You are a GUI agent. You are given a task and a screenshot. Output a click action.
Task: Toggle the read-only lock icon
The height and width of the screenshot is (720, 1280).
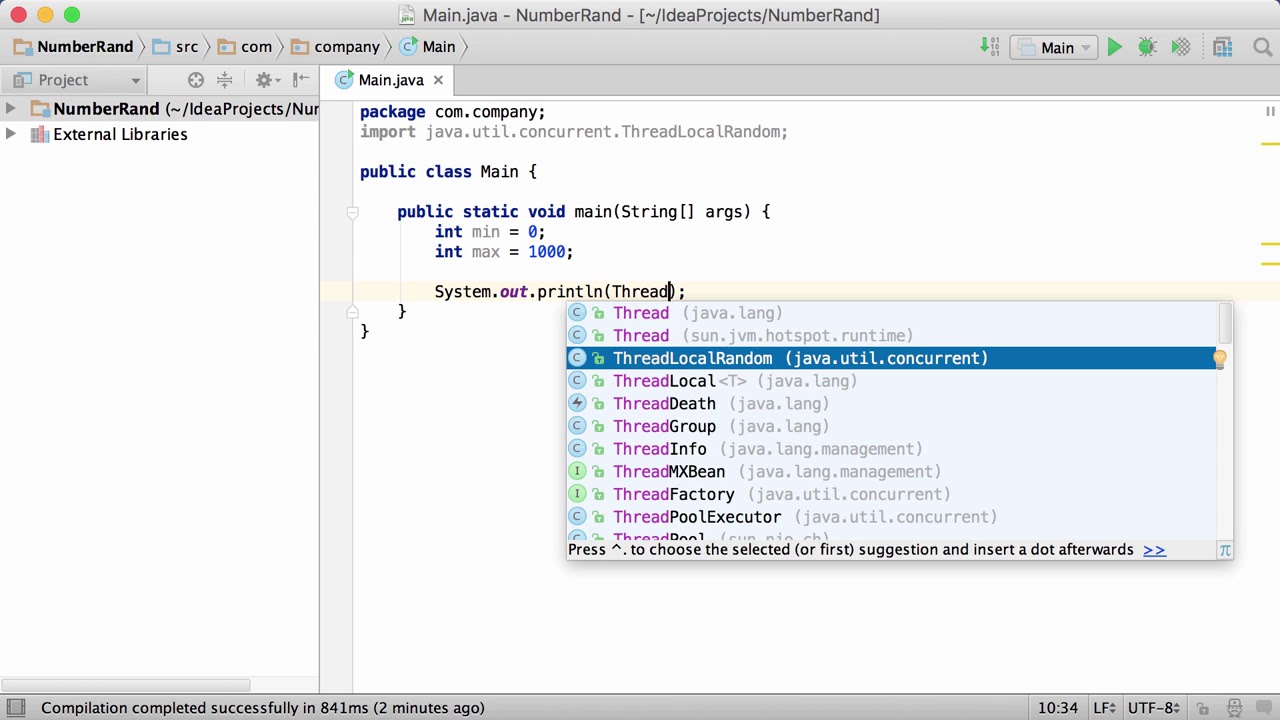(1203, 708)
